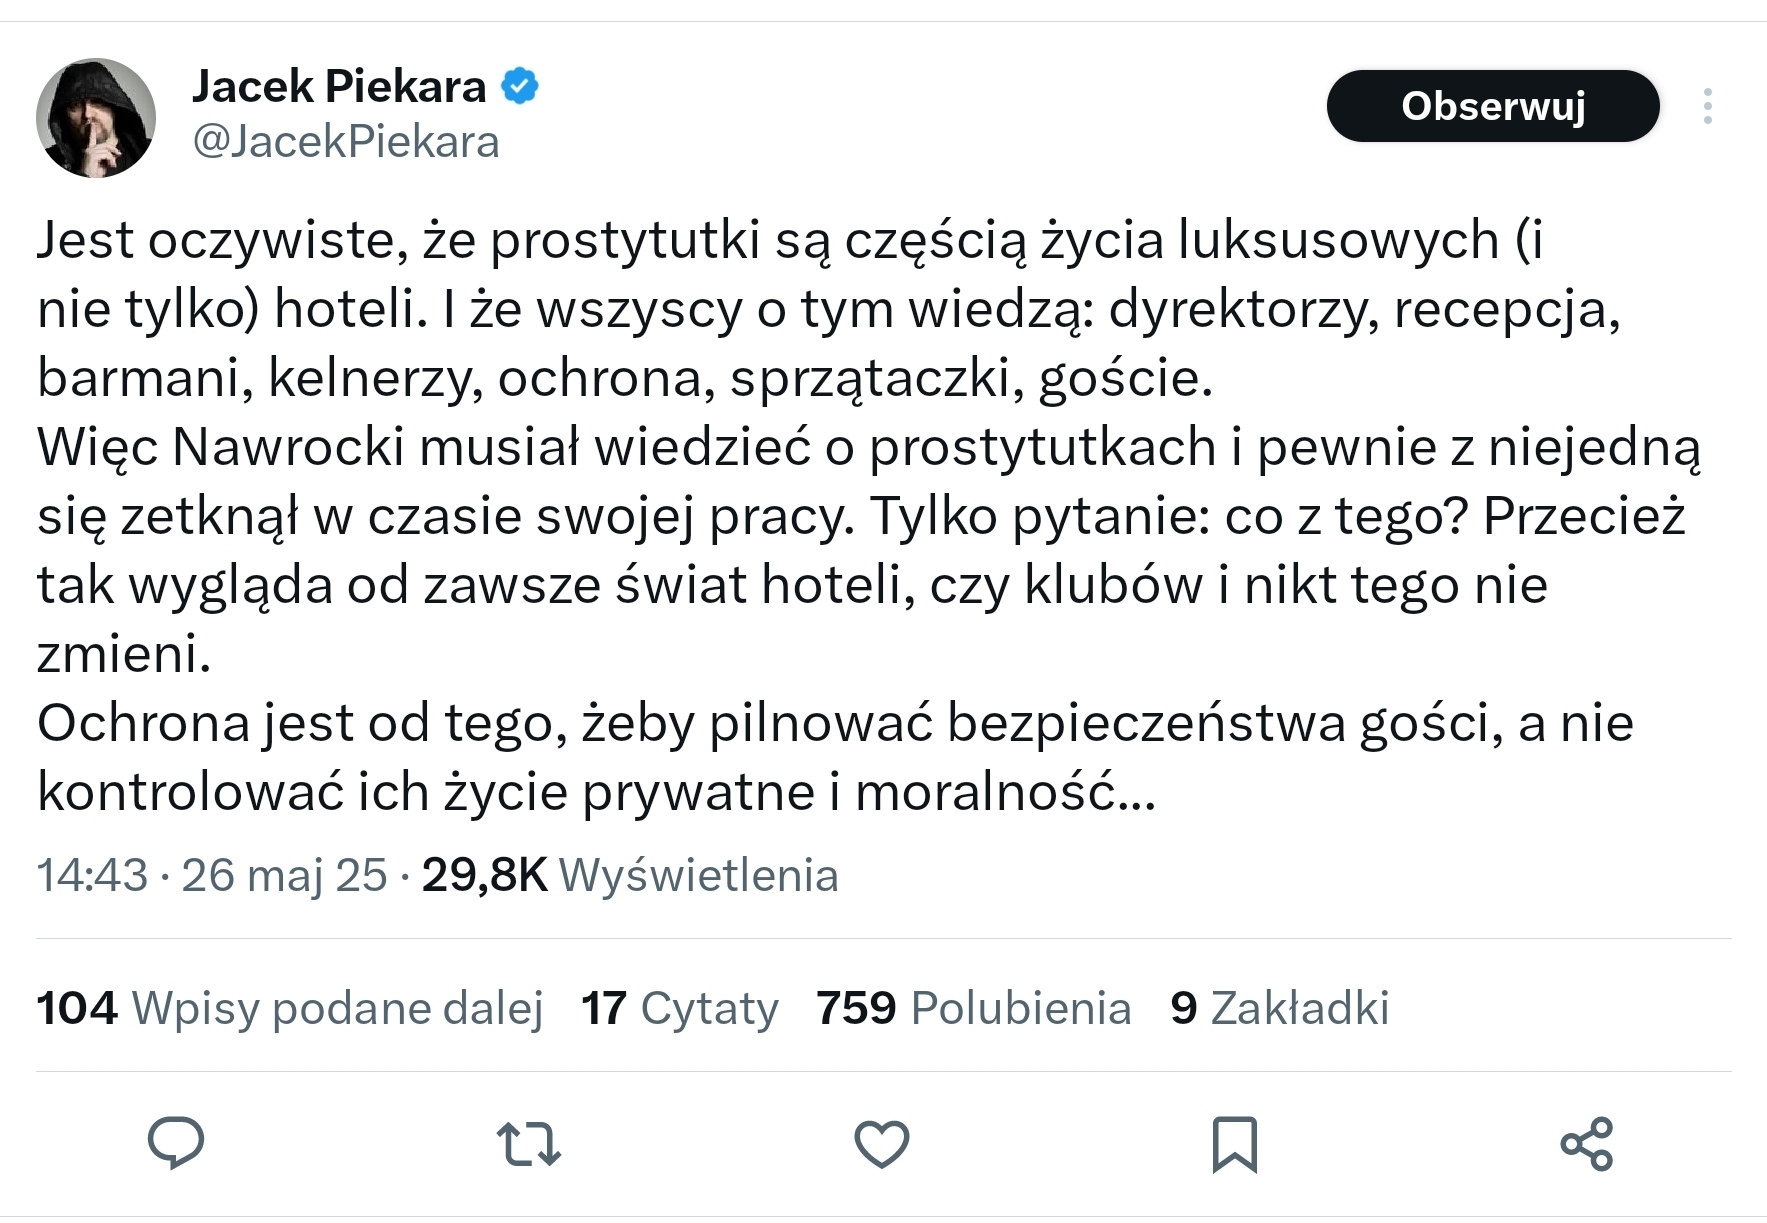Open the three-dot more options menu
This screenshot has width=1767, height=1223.
1707,106
